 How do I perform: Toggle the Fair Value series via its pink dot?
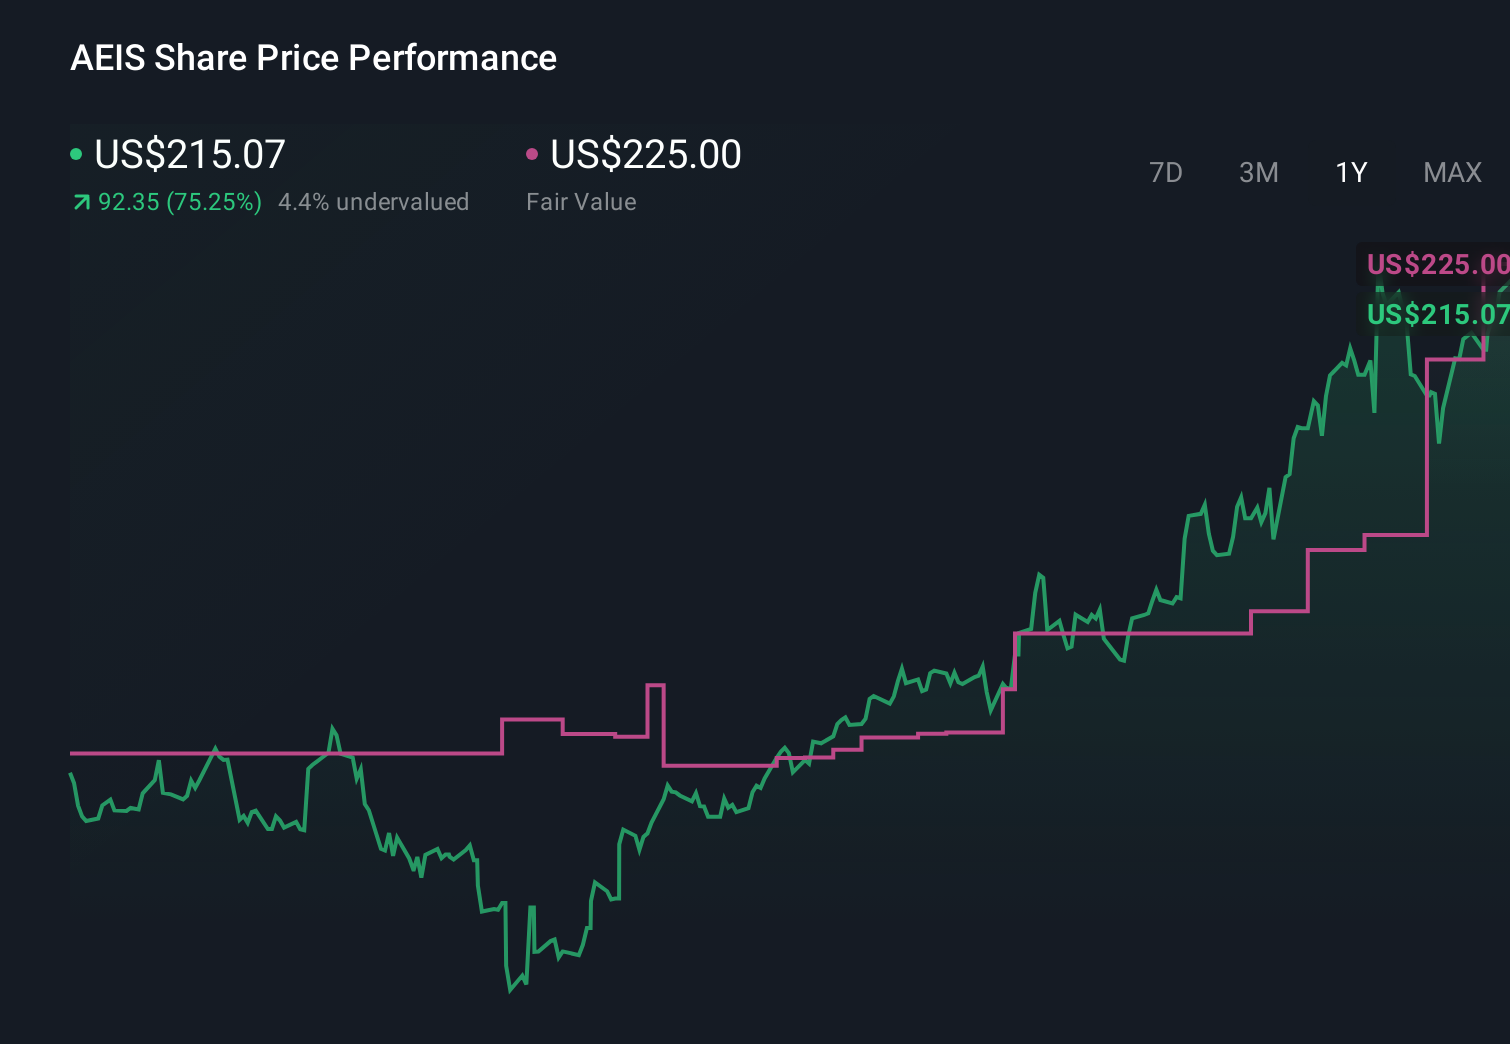[x=532, y=154]
